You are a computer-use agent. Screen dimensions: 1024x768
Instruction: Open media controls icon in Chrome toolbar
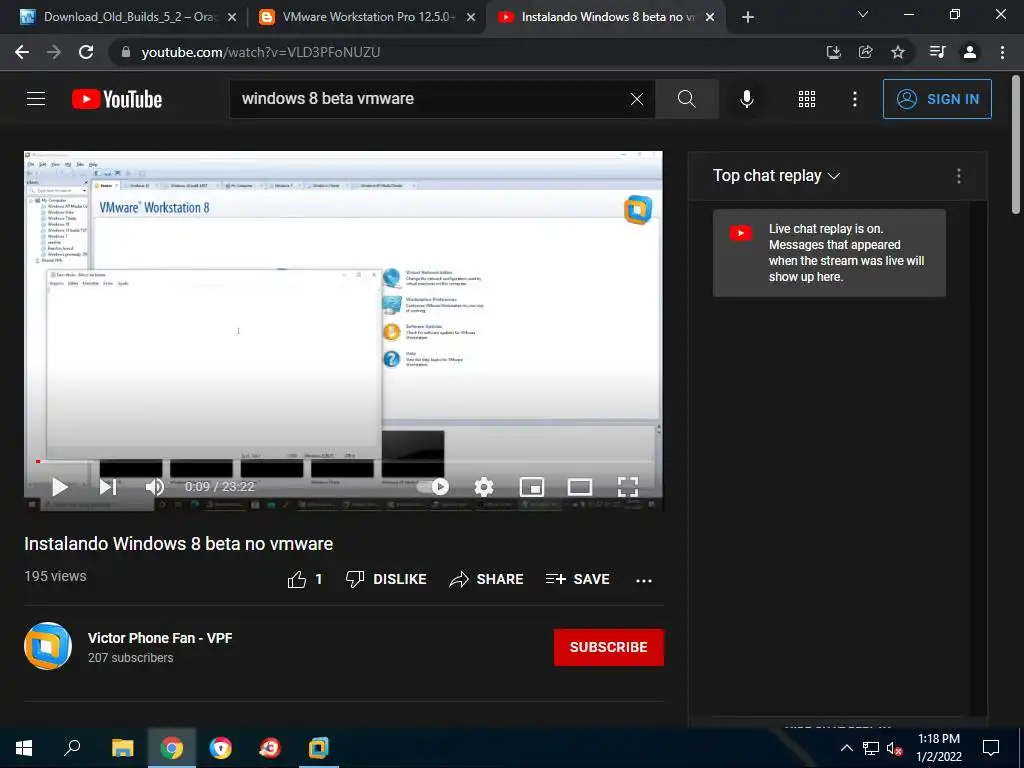tap(937, 52)
